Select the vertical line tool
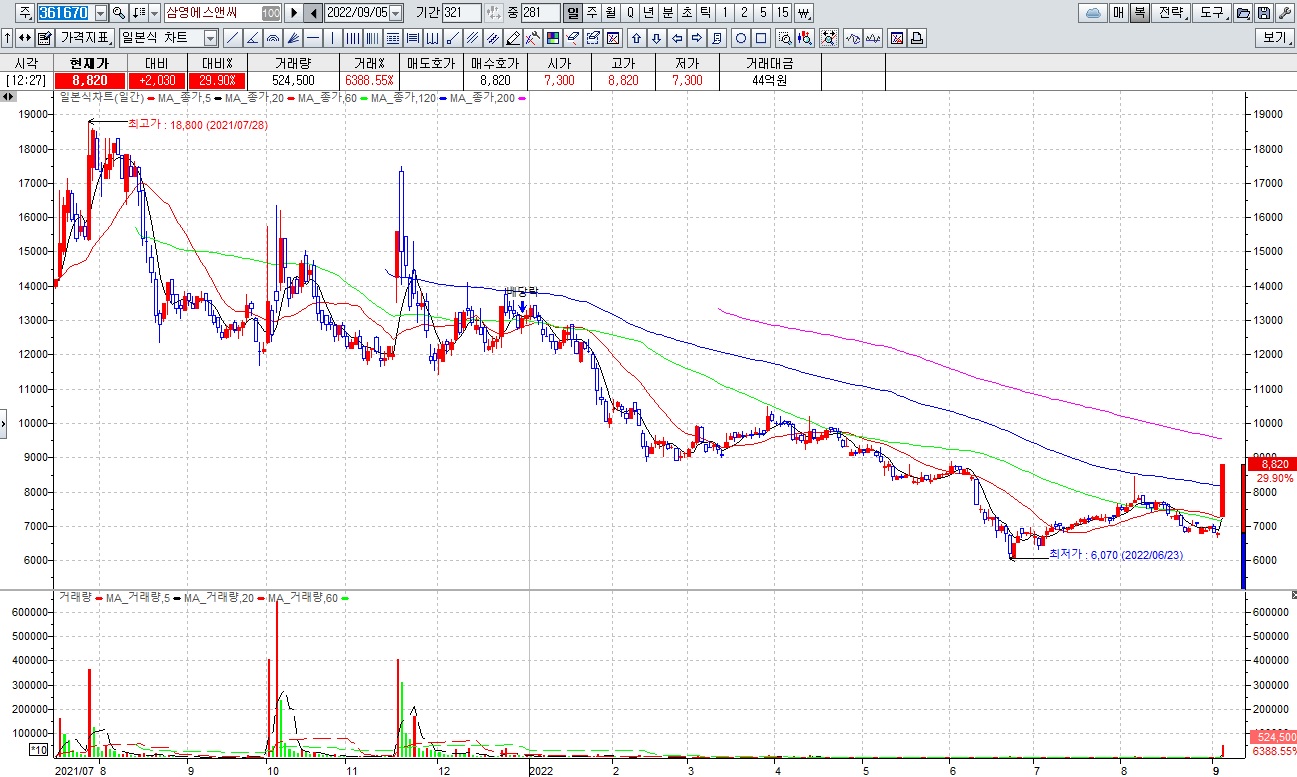 [x=332, y=38]
